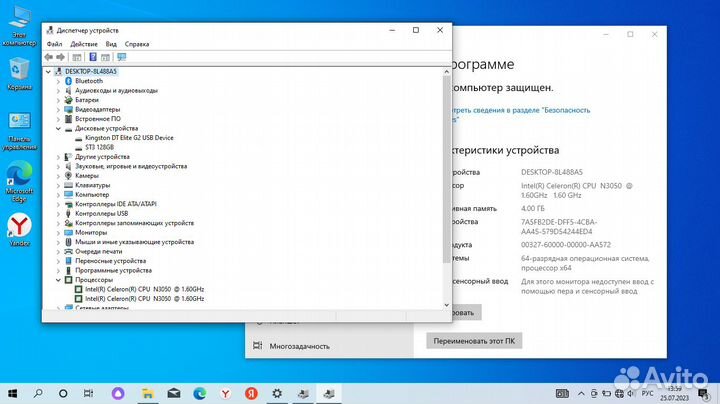Select the Клавиатуры category icon

[68, 185]
